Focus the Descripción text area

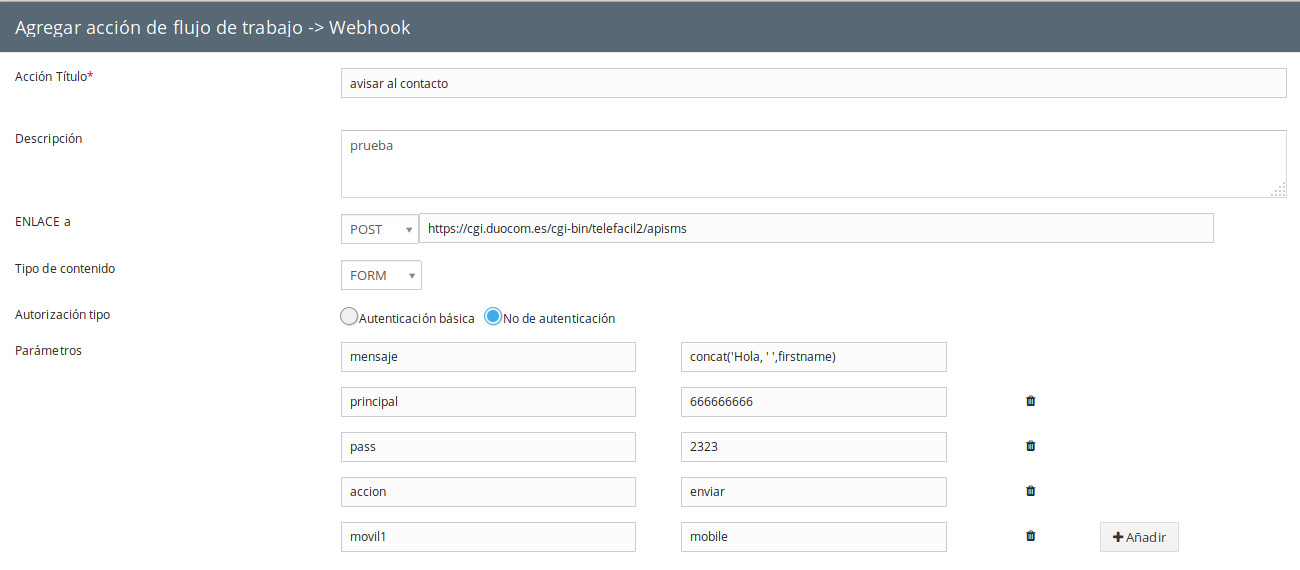812,164
